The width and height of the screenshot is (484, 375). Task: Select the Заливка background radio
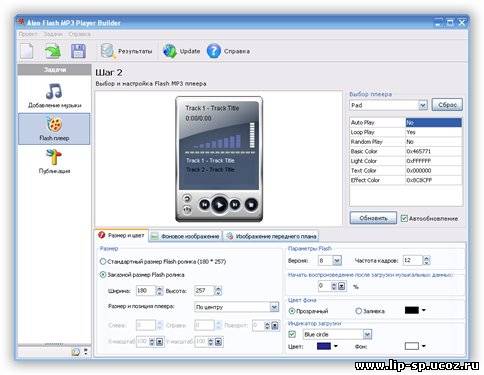point(359,311)
